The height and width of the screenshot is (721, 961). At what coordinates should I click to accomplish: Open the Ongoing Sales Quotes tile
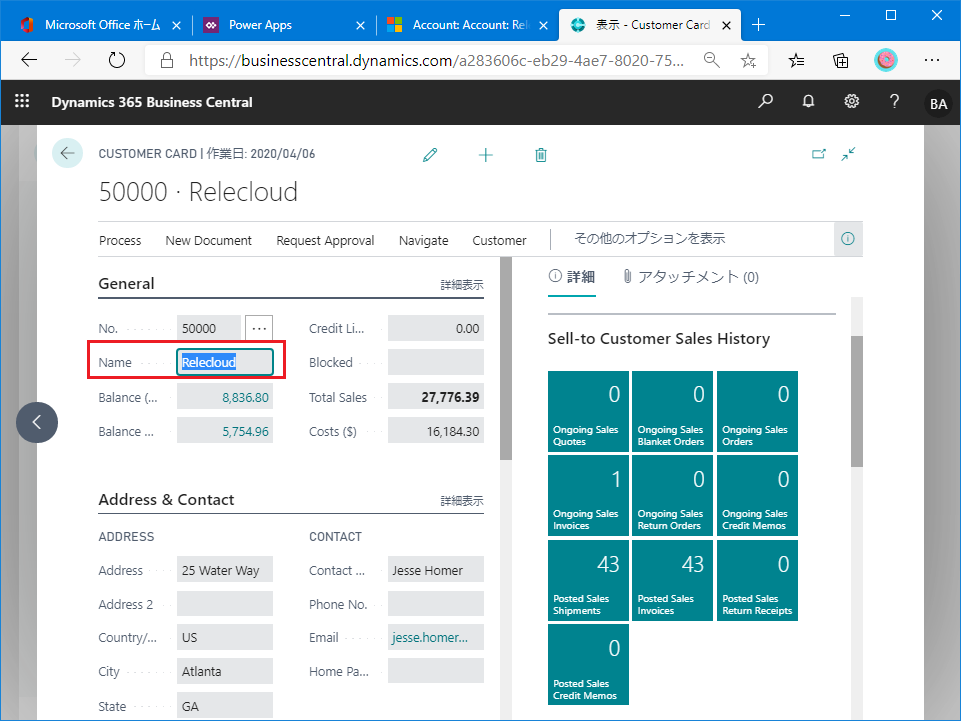(588, 411)
